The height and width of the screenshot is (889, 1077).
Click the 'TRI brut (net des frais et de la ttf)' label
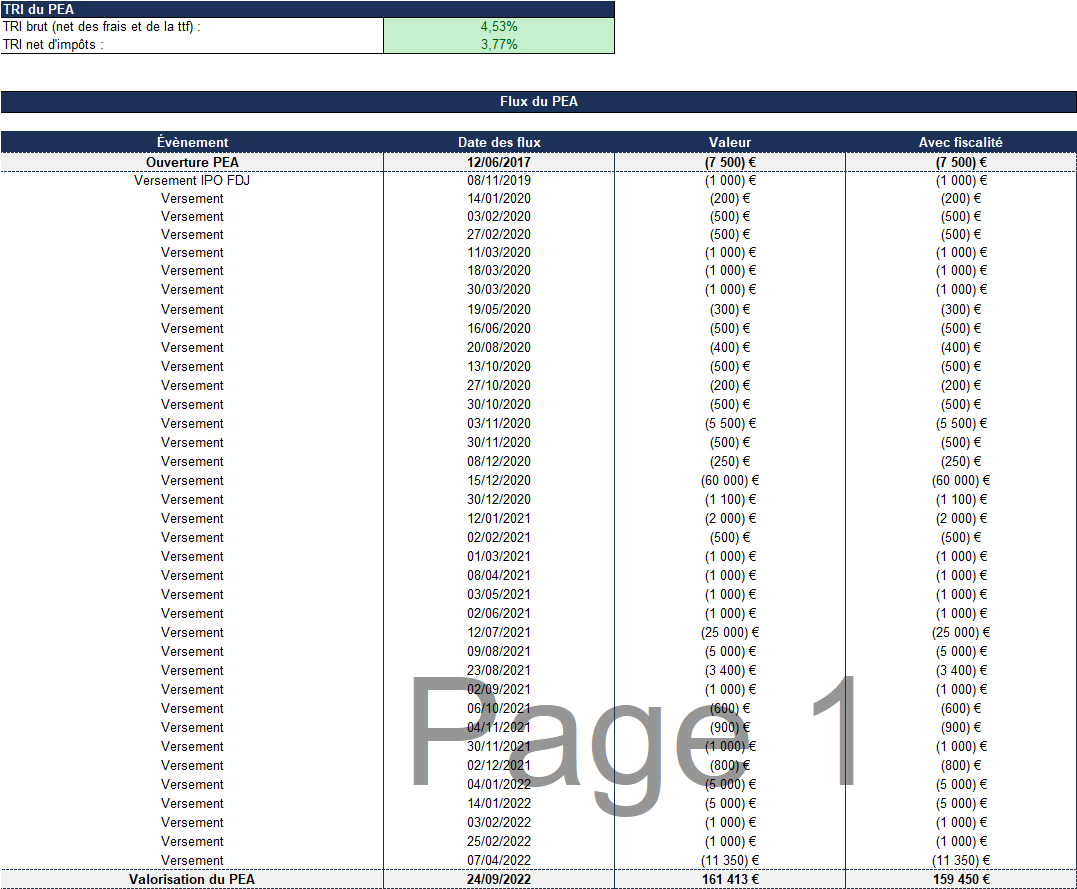(102, 27)
